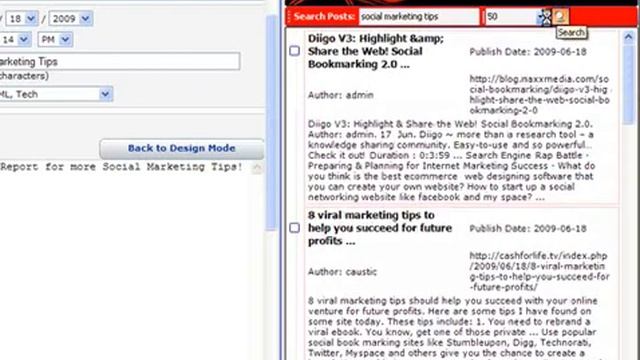Click the title field ending in Marketing Tips
The width and height of the screenshot is (640, 360).
pyautogui.click(x=120, y=62)
